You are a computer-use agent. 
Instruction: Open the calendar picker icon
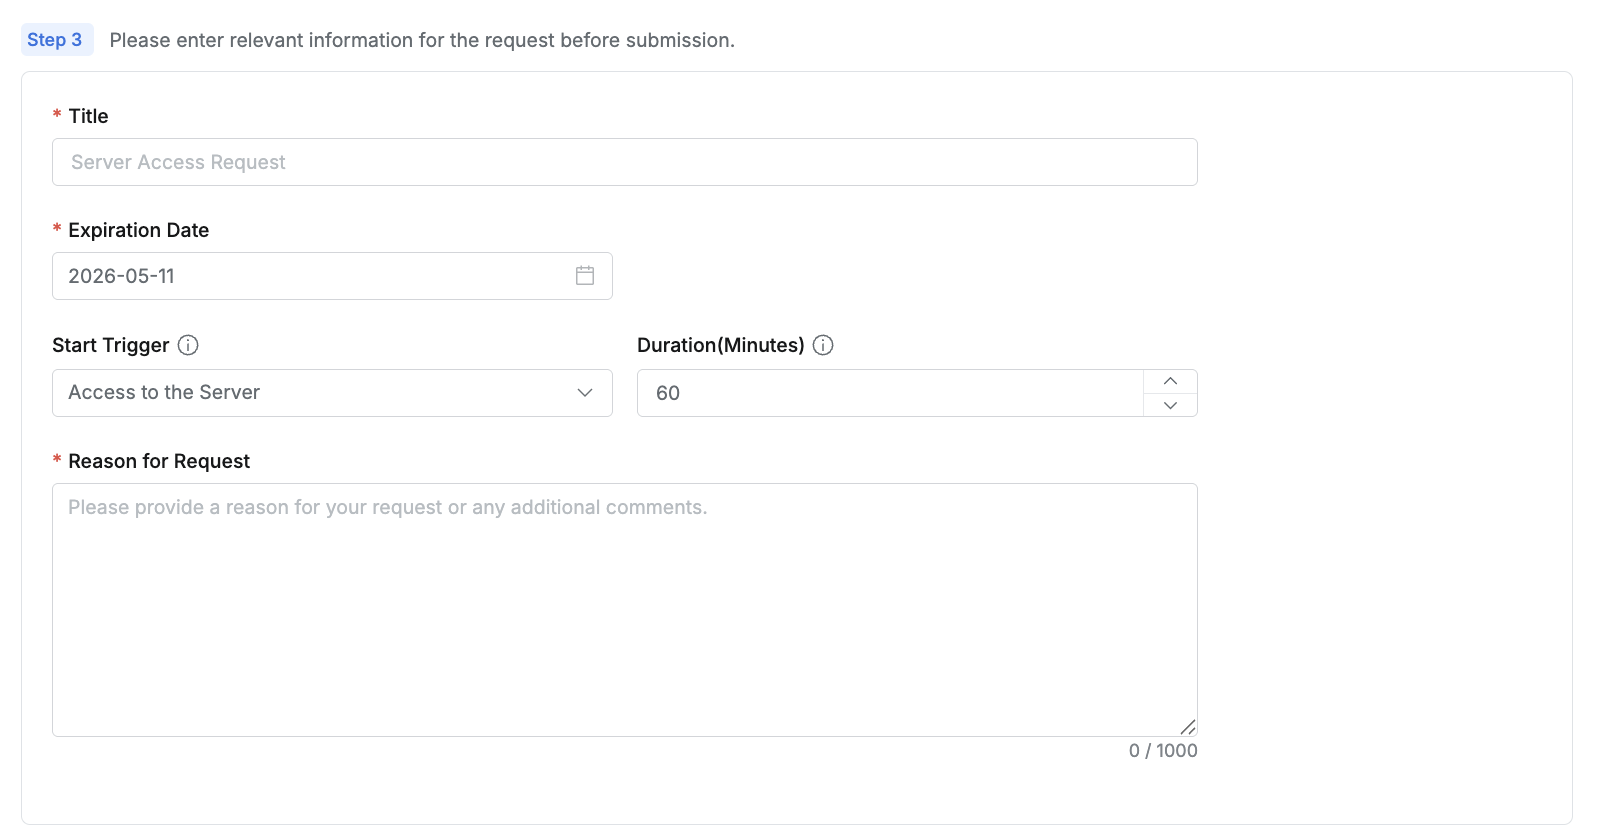[x=585, y=276]
